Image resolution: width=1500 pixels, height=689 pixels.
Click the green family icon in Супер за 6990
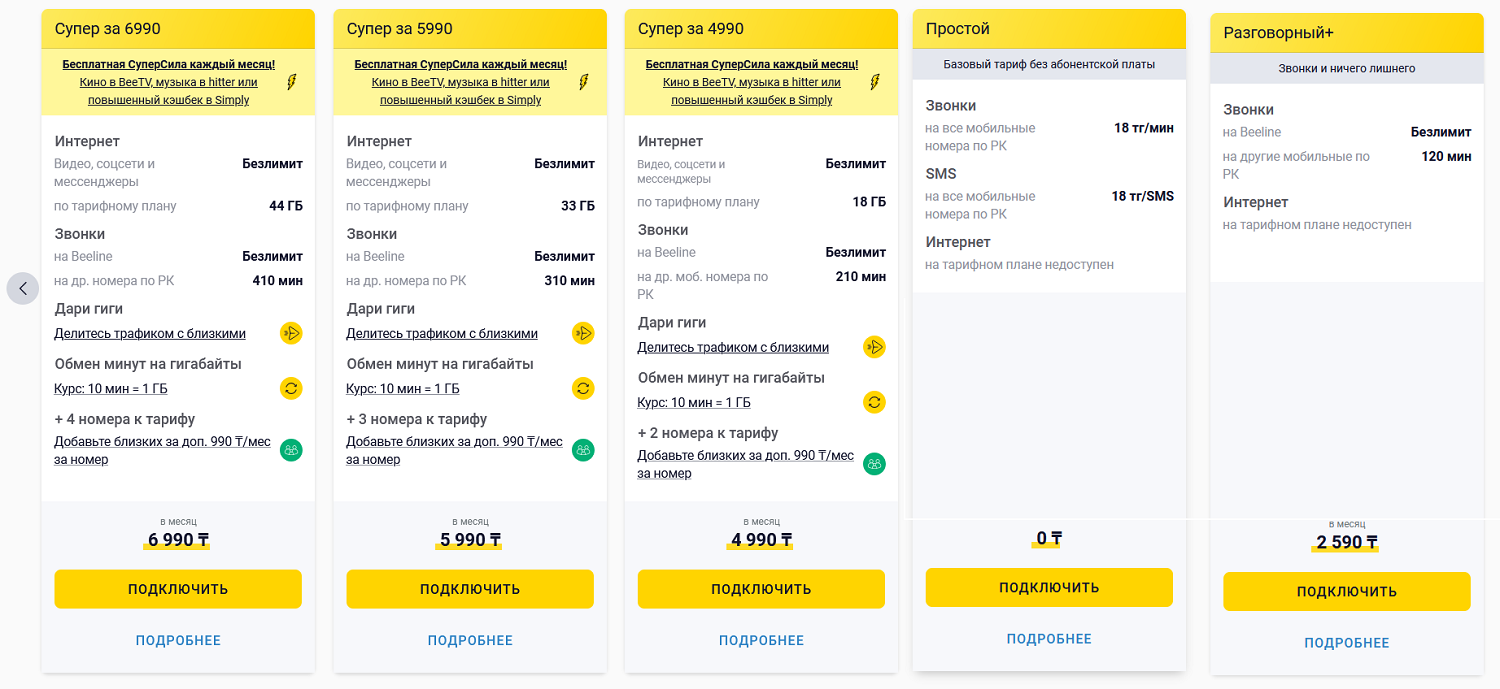coord(291,450)
